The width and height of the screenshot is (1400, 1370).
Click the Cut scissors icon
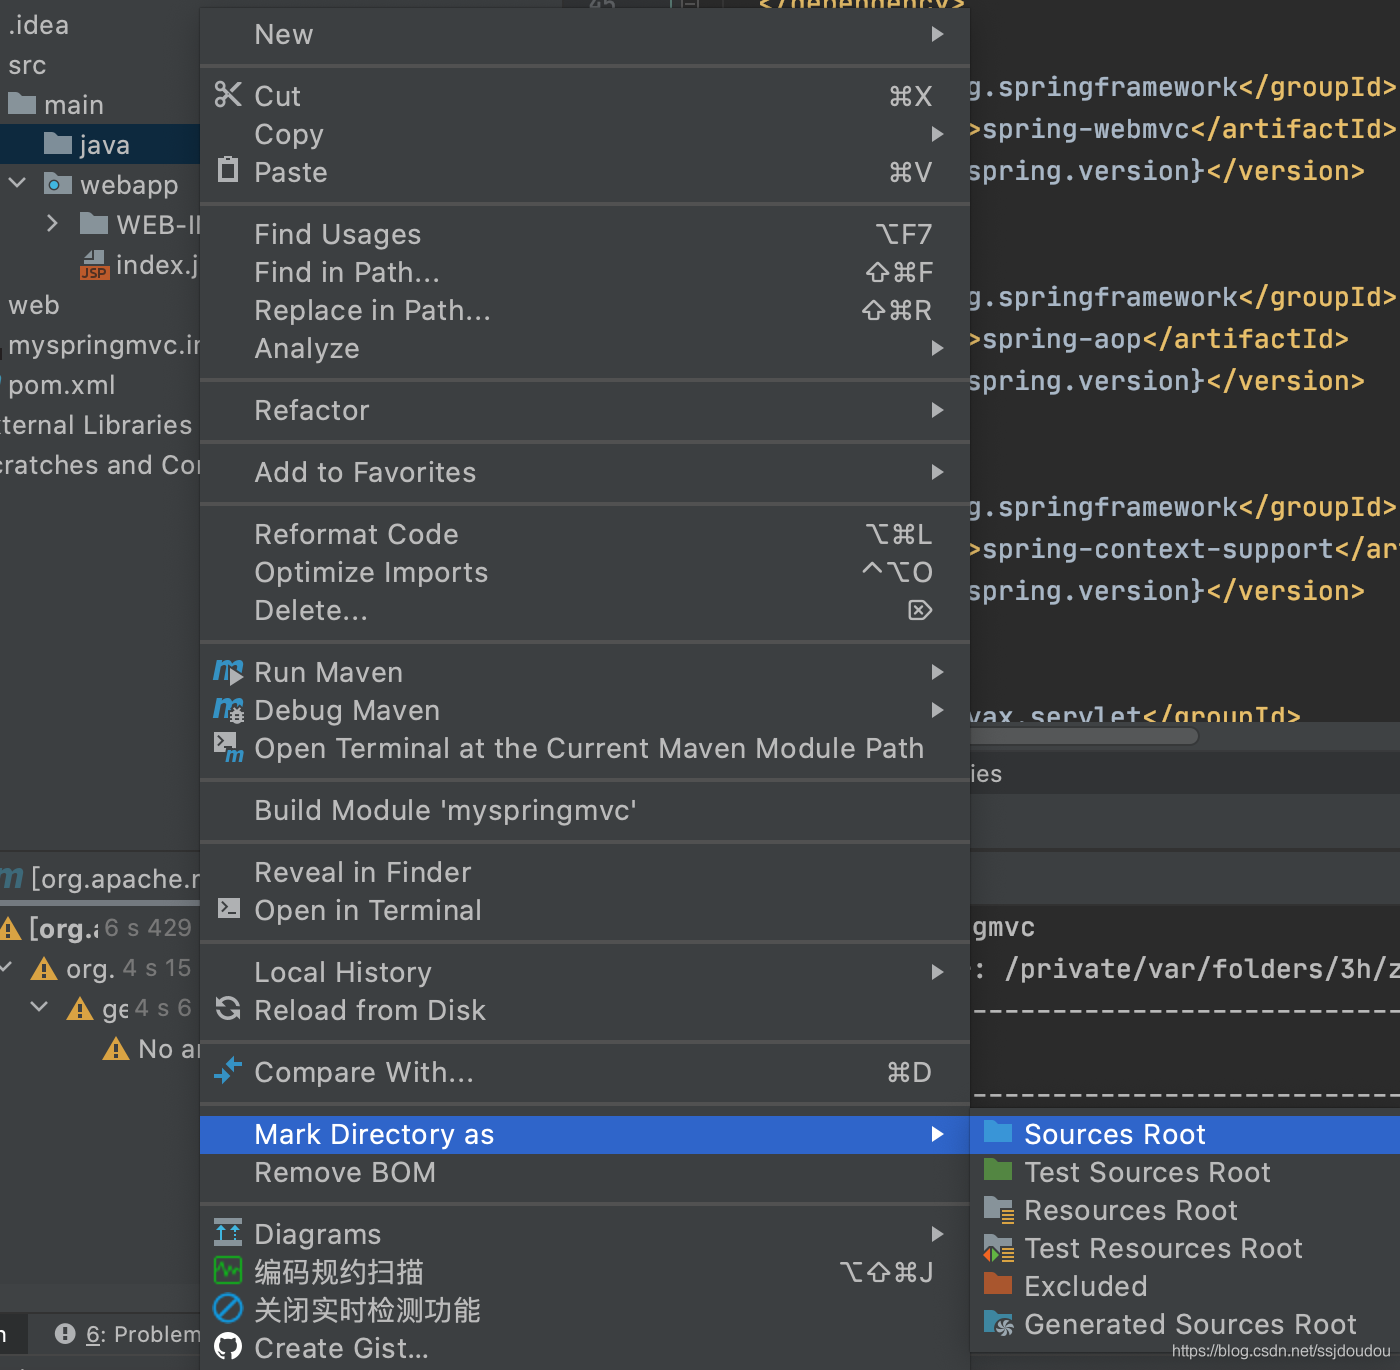pyautogui.click(x=228, y=95)
